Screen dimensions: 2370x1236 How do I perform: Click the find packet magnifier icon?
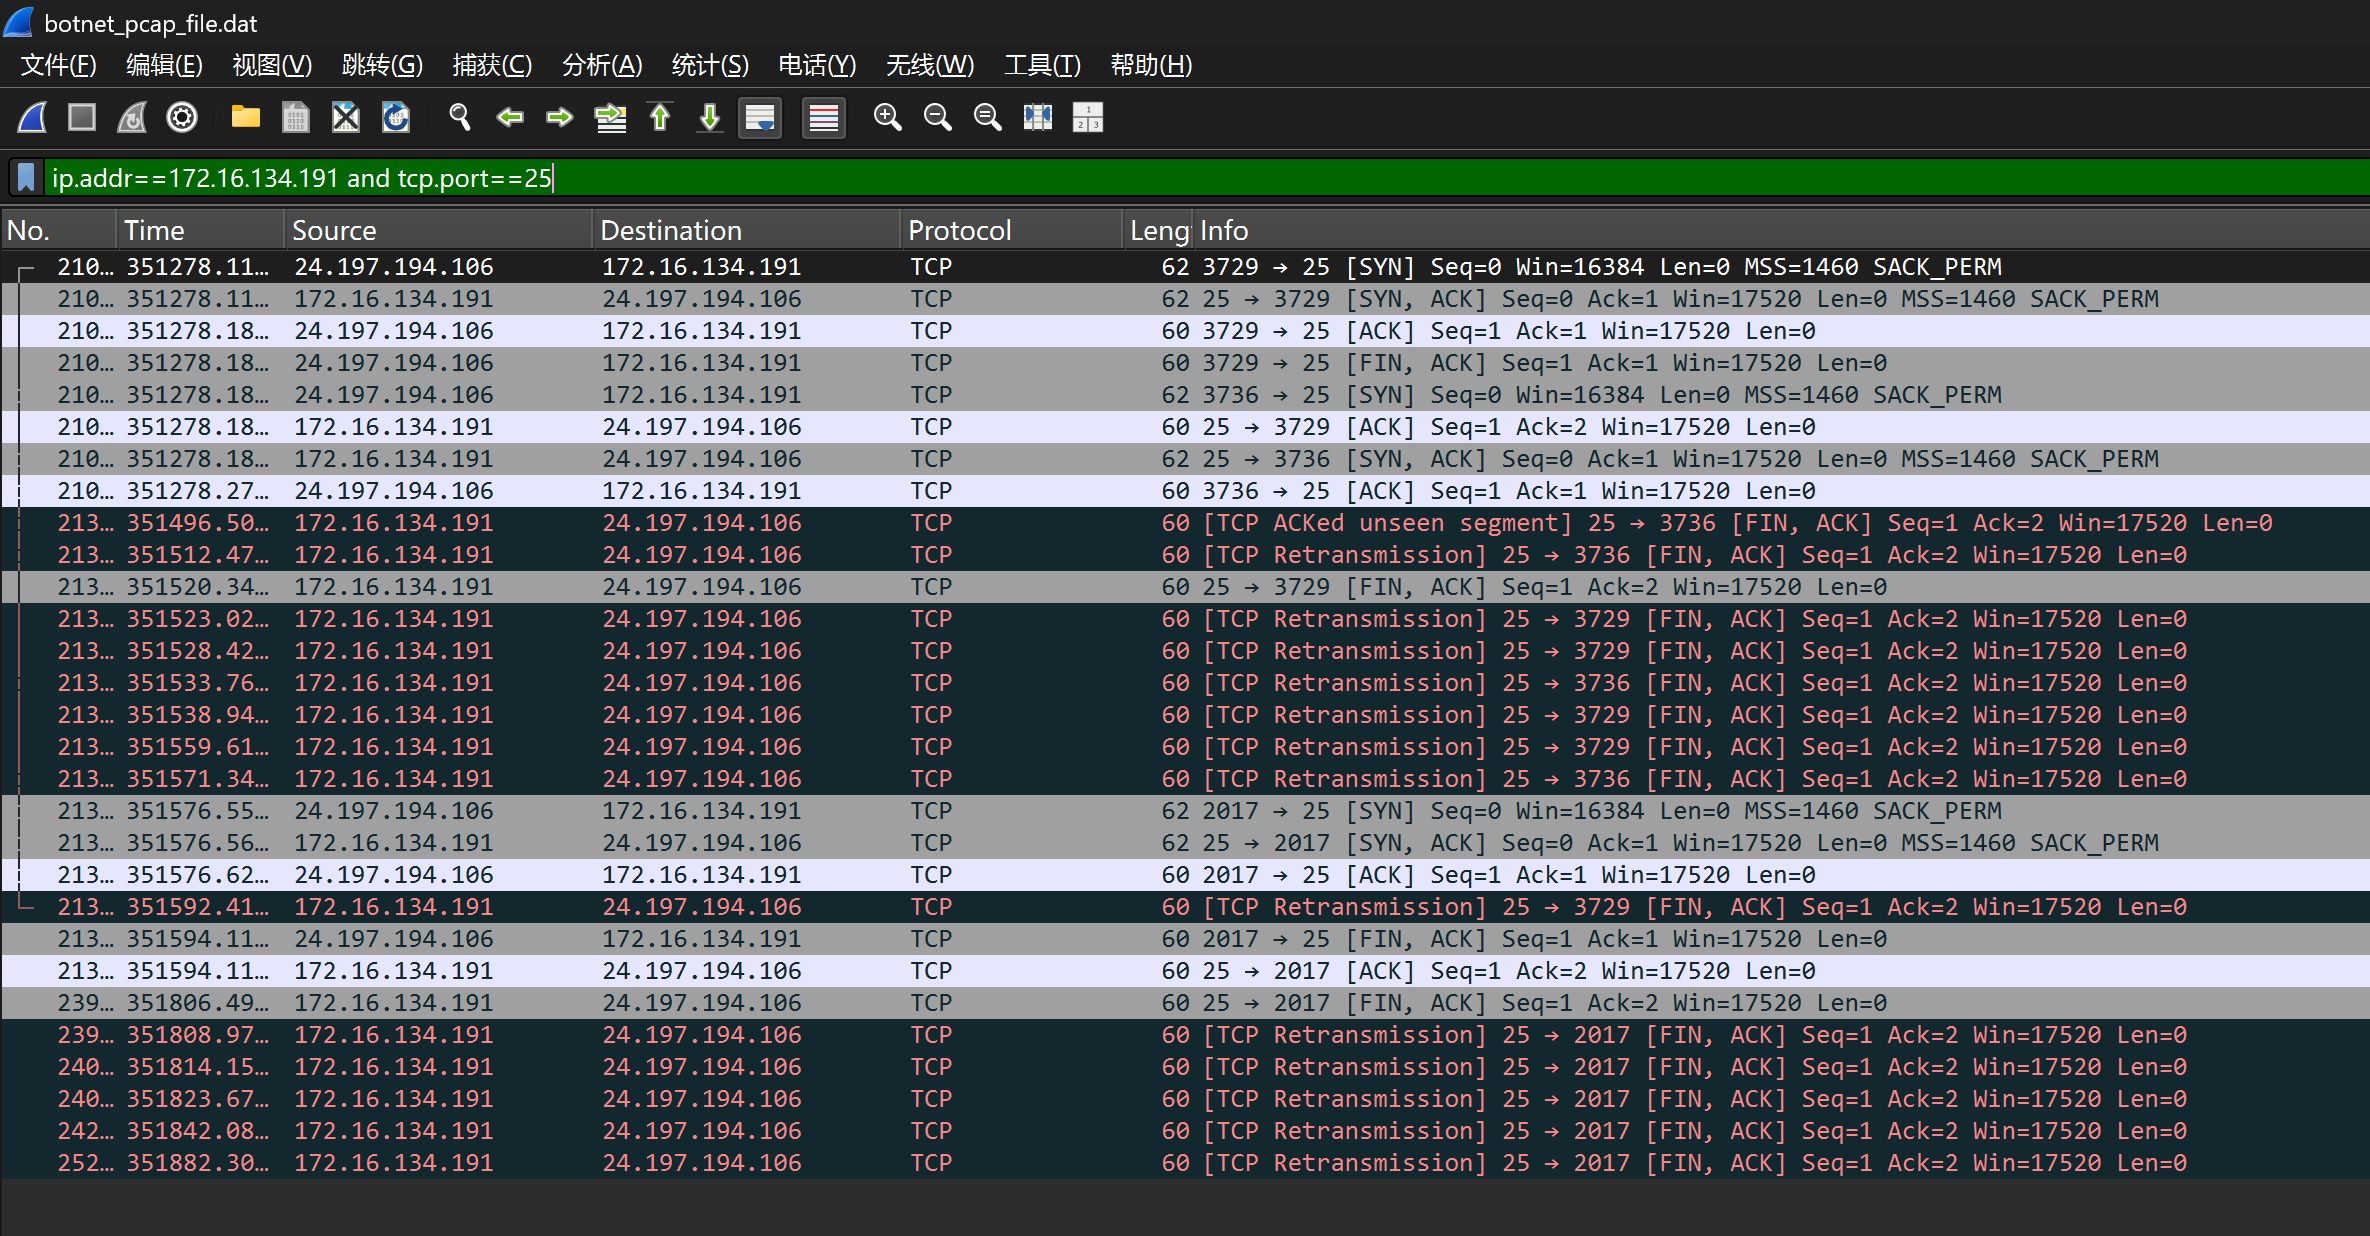[x=460, y=118]
